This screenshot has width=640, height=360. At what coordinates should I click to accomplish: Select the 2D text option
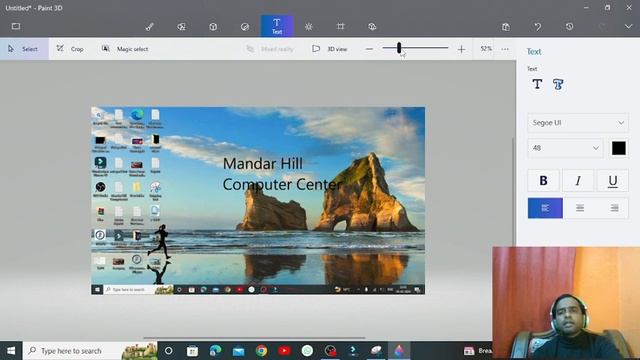click(537, 84)
